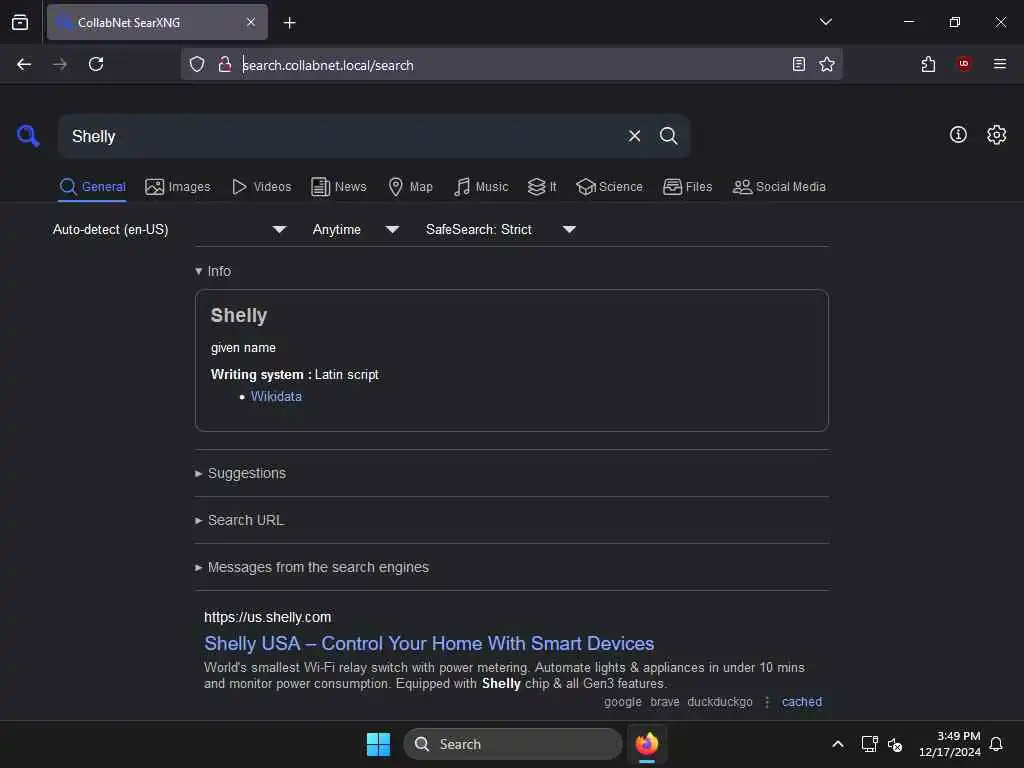Reload the current page
The width and height of the screenshot is (1024, 768).
[96, 64]
